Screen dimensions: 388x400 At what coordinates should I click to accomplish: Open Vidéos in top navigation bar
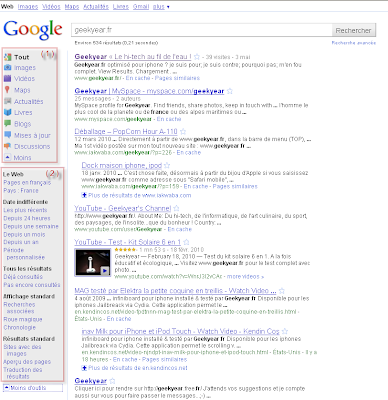click(51, 7)
